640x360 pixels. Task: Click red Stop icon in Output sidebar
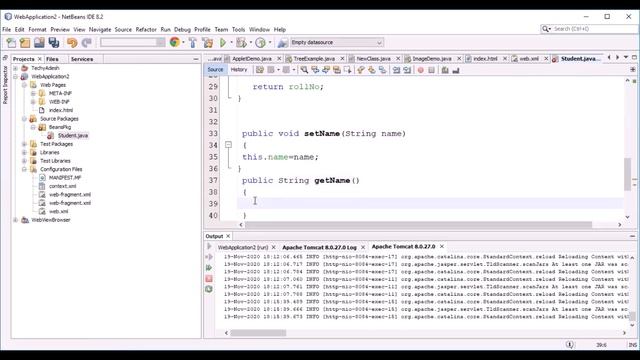point(209,278)
